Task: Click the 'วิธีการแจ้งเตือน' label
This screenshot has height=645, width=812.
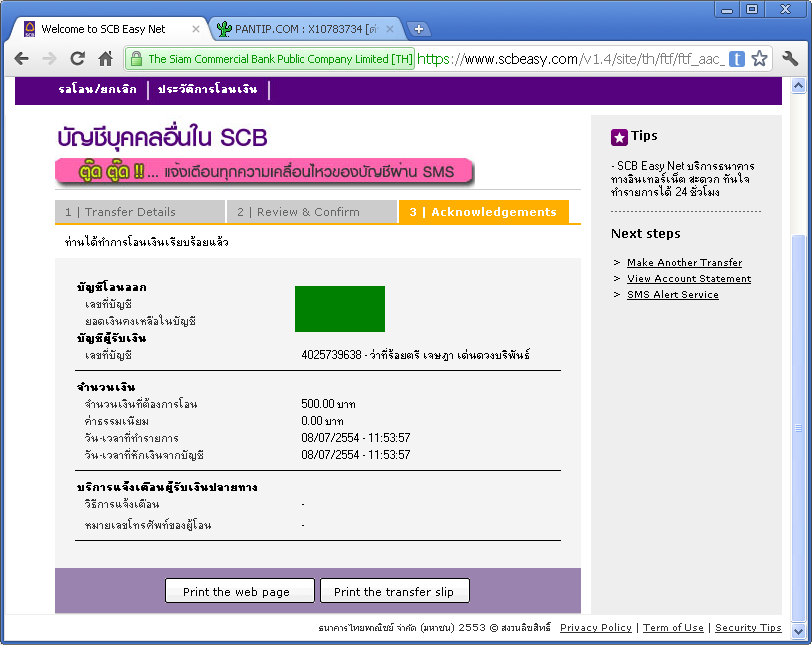Action: (x=122, y=504)
